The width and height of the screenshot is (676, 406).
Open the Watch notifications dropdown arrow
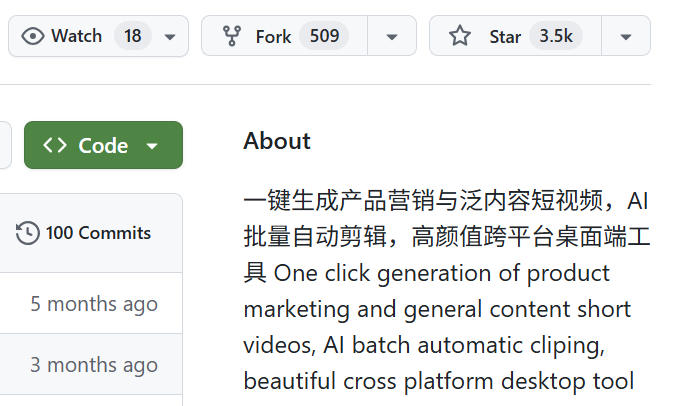pos(169,36)
